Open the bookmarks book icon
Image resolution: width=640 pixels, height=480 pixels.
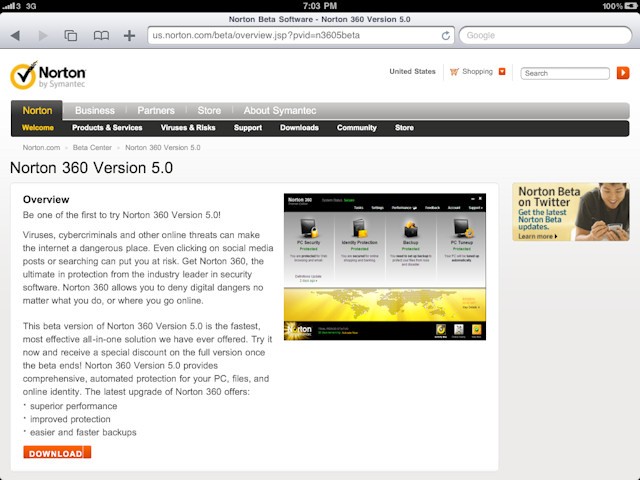[x=101, y=36]
